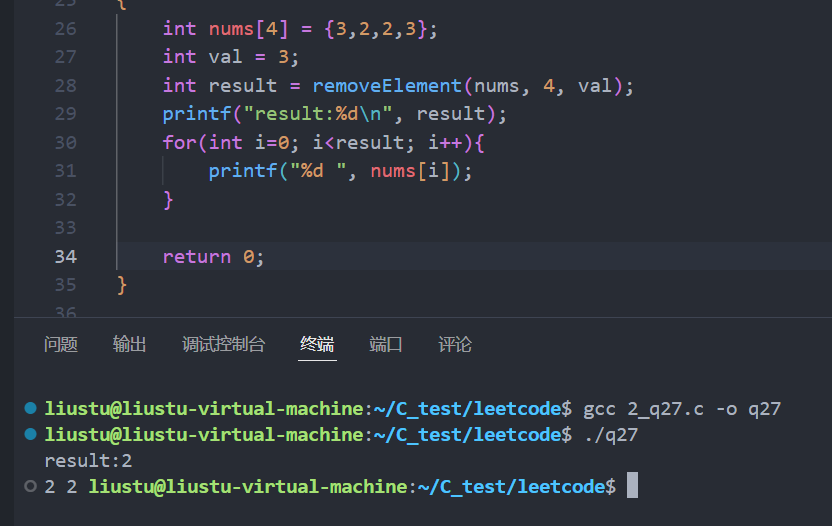Select line number 30 of the for loop

65,143
